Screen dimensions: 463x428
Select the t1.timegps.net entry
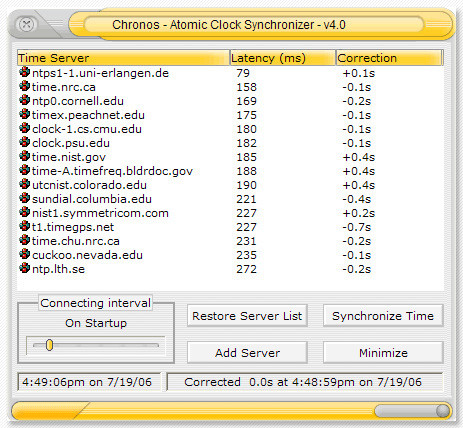[x=73, y=227]
